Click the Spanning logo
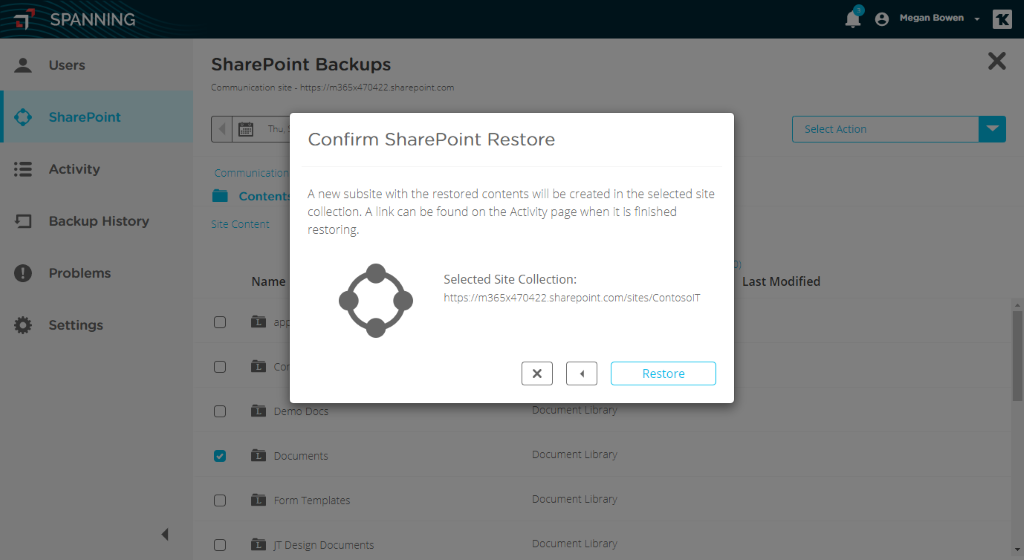Viewport: 1024px width, 560px height. tap(74, 19)
